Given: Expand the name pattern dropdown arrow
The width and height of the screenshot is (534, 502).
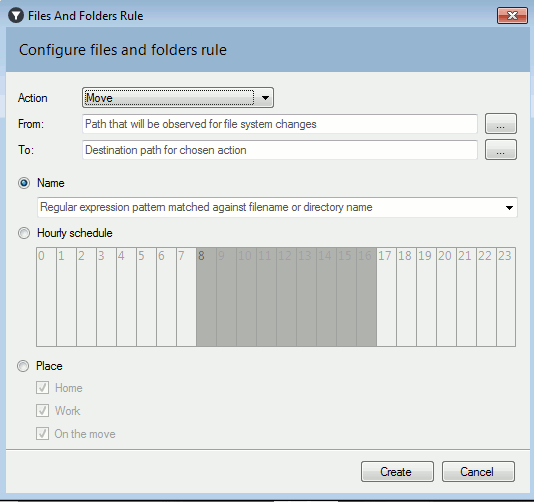Looking at the screenshot, I should point(509,207).
